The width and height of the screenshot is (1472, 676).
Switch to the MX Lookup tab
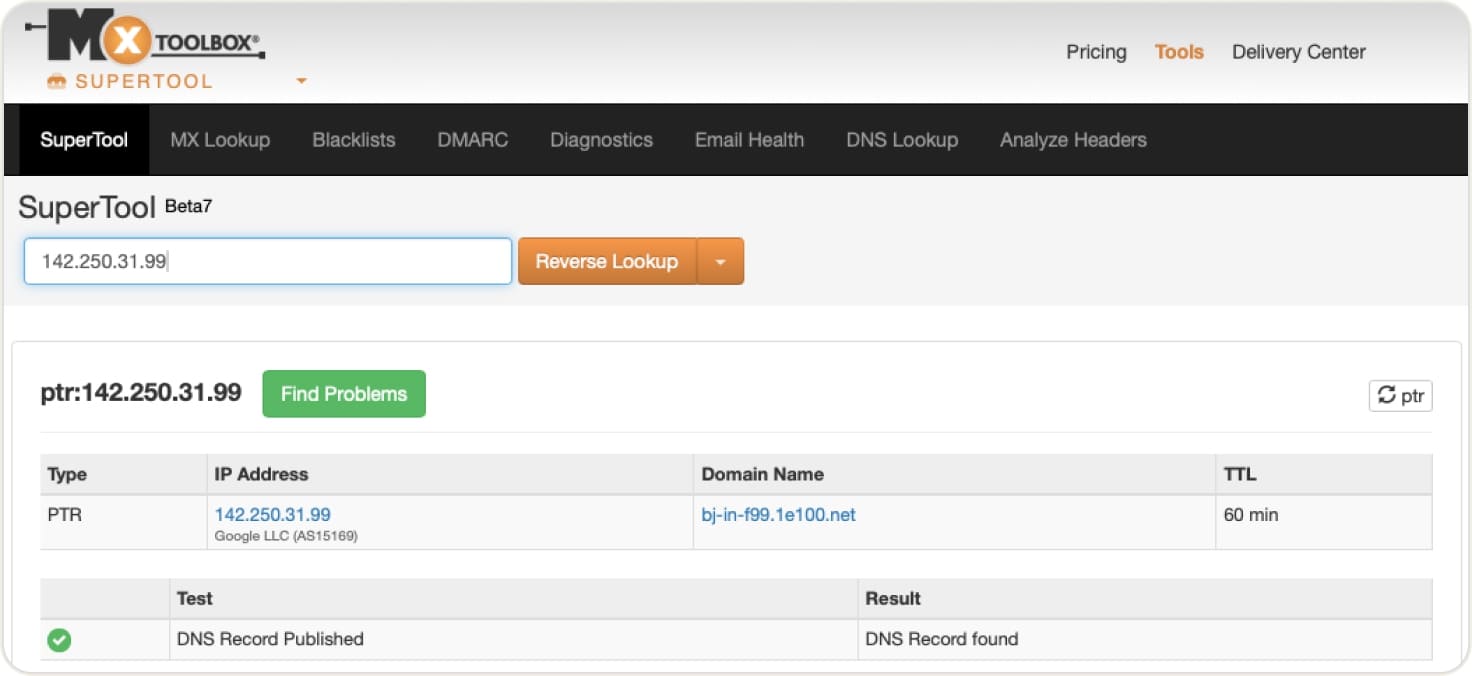[x=220, y=140]
